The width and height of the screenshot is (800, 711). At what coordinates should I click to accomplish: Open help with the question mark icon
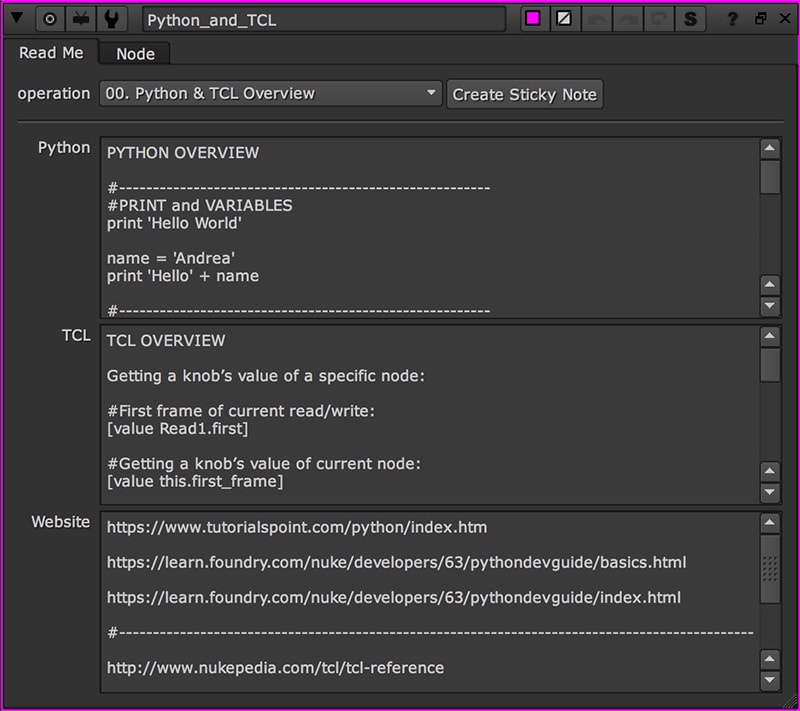tap(733, 19)
